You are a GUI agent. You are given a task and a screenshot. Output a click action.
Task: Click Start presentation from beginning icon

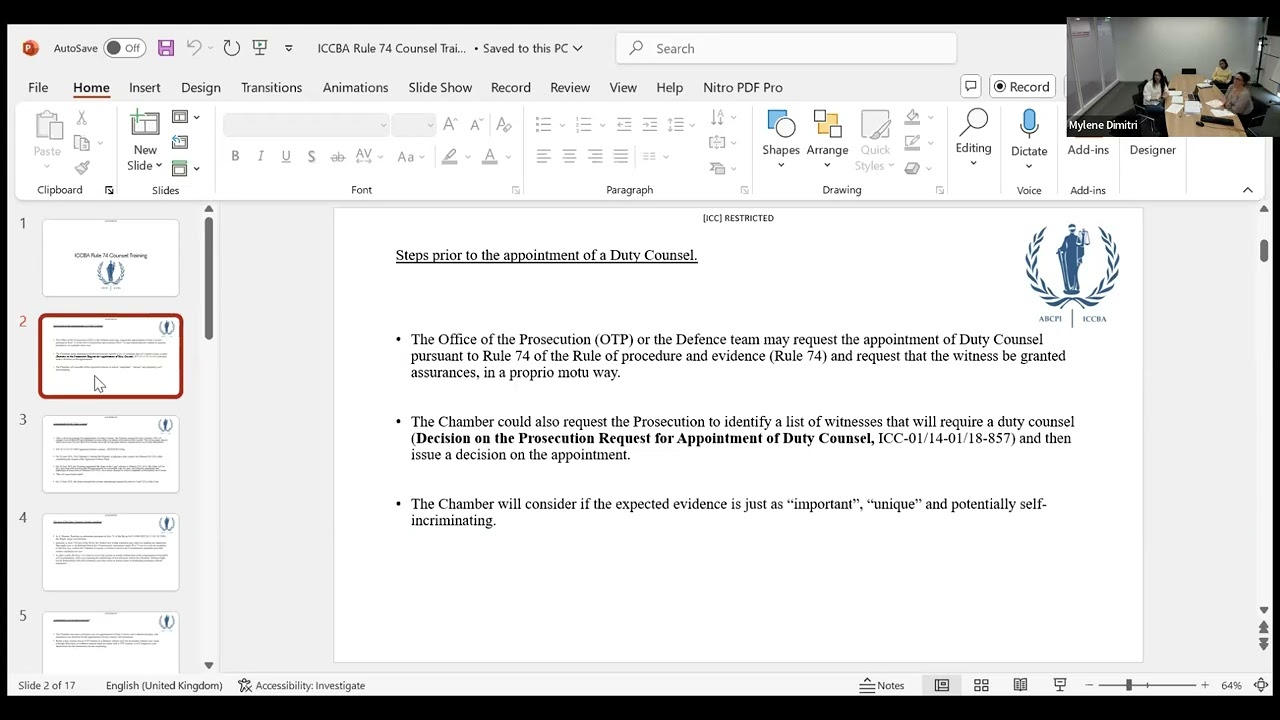[x=260, y=48]
